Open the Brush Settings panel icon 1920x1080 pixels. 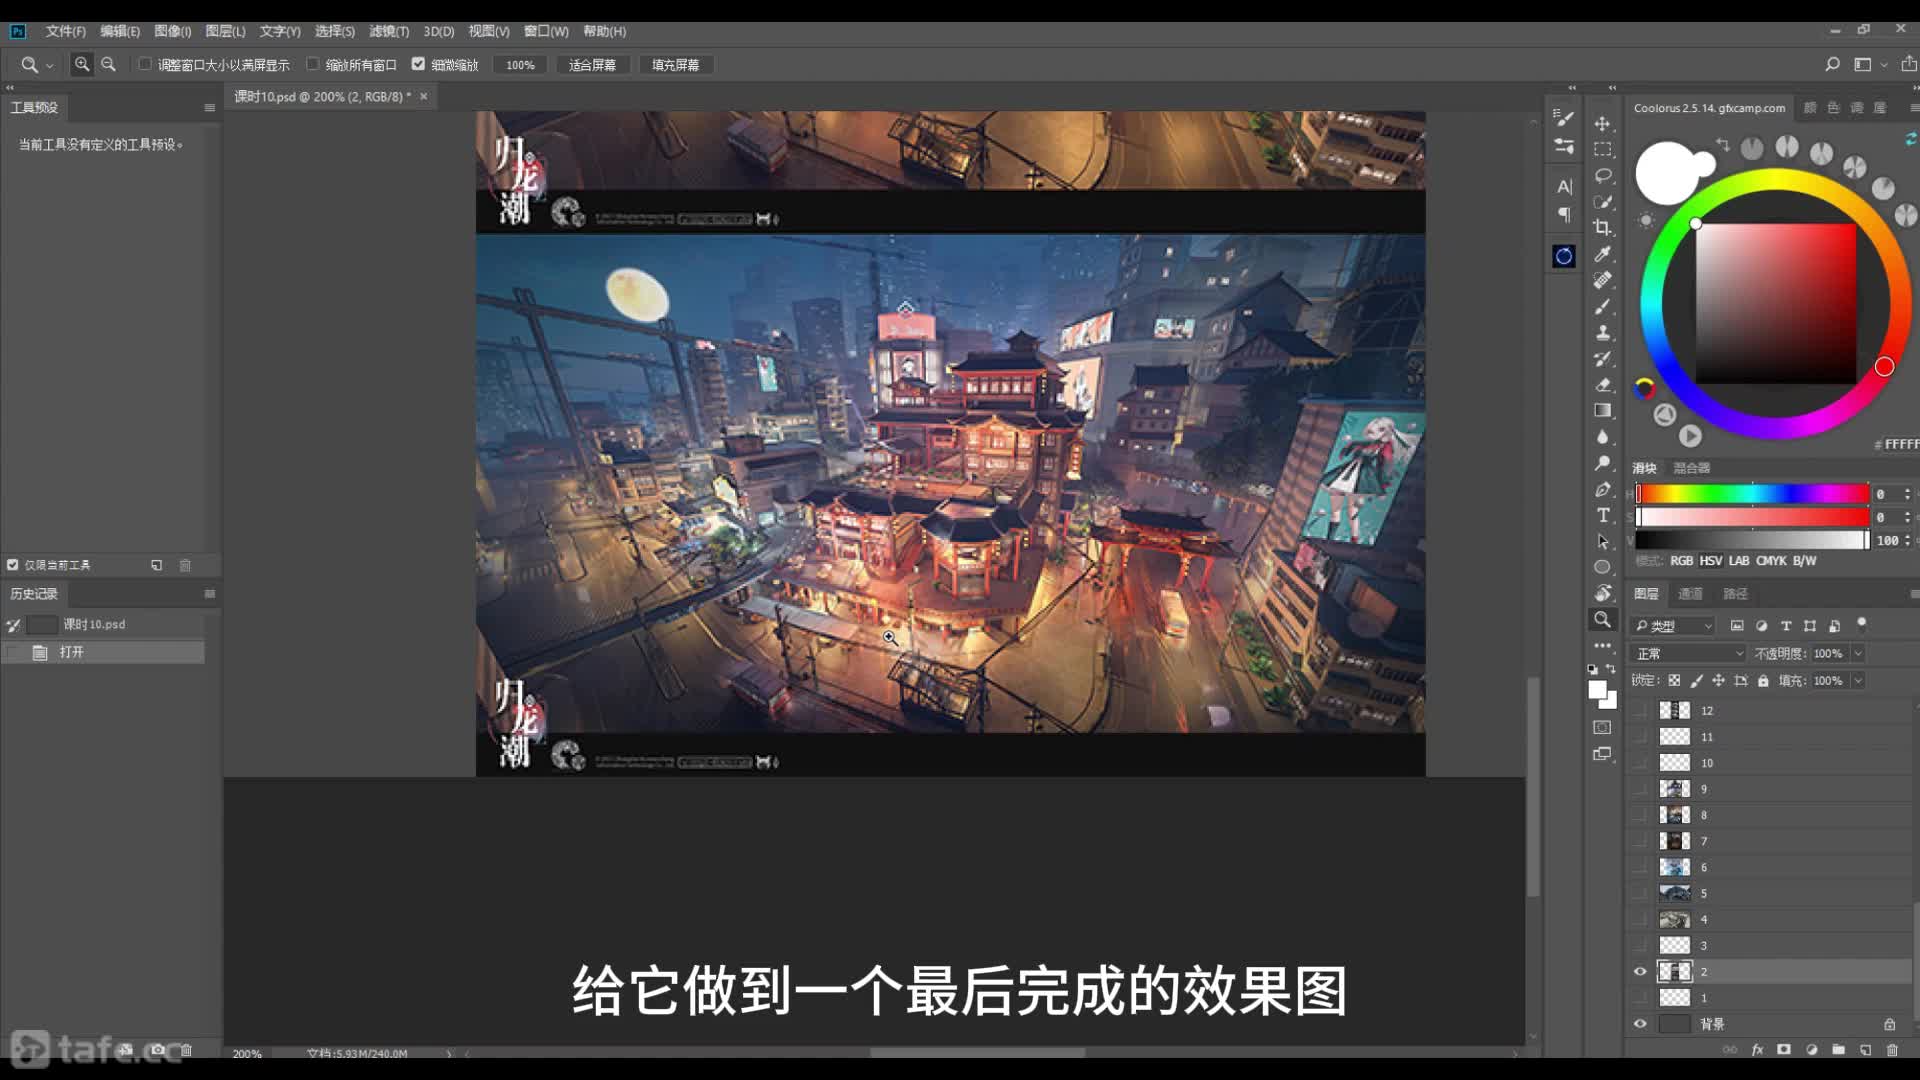(x=1564, y=118)
